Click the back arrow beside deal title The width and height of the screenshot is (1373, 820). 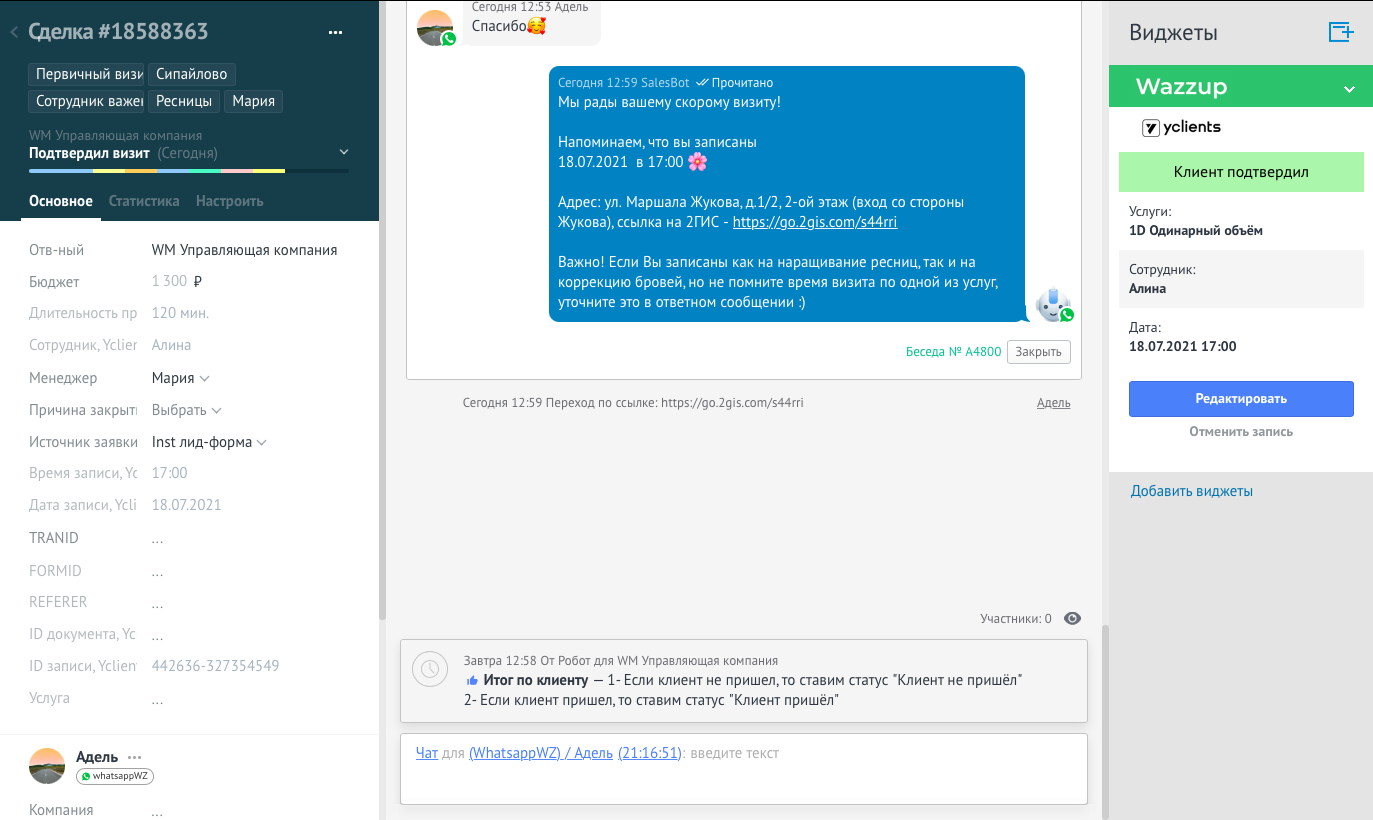click(x=14, y=33)
